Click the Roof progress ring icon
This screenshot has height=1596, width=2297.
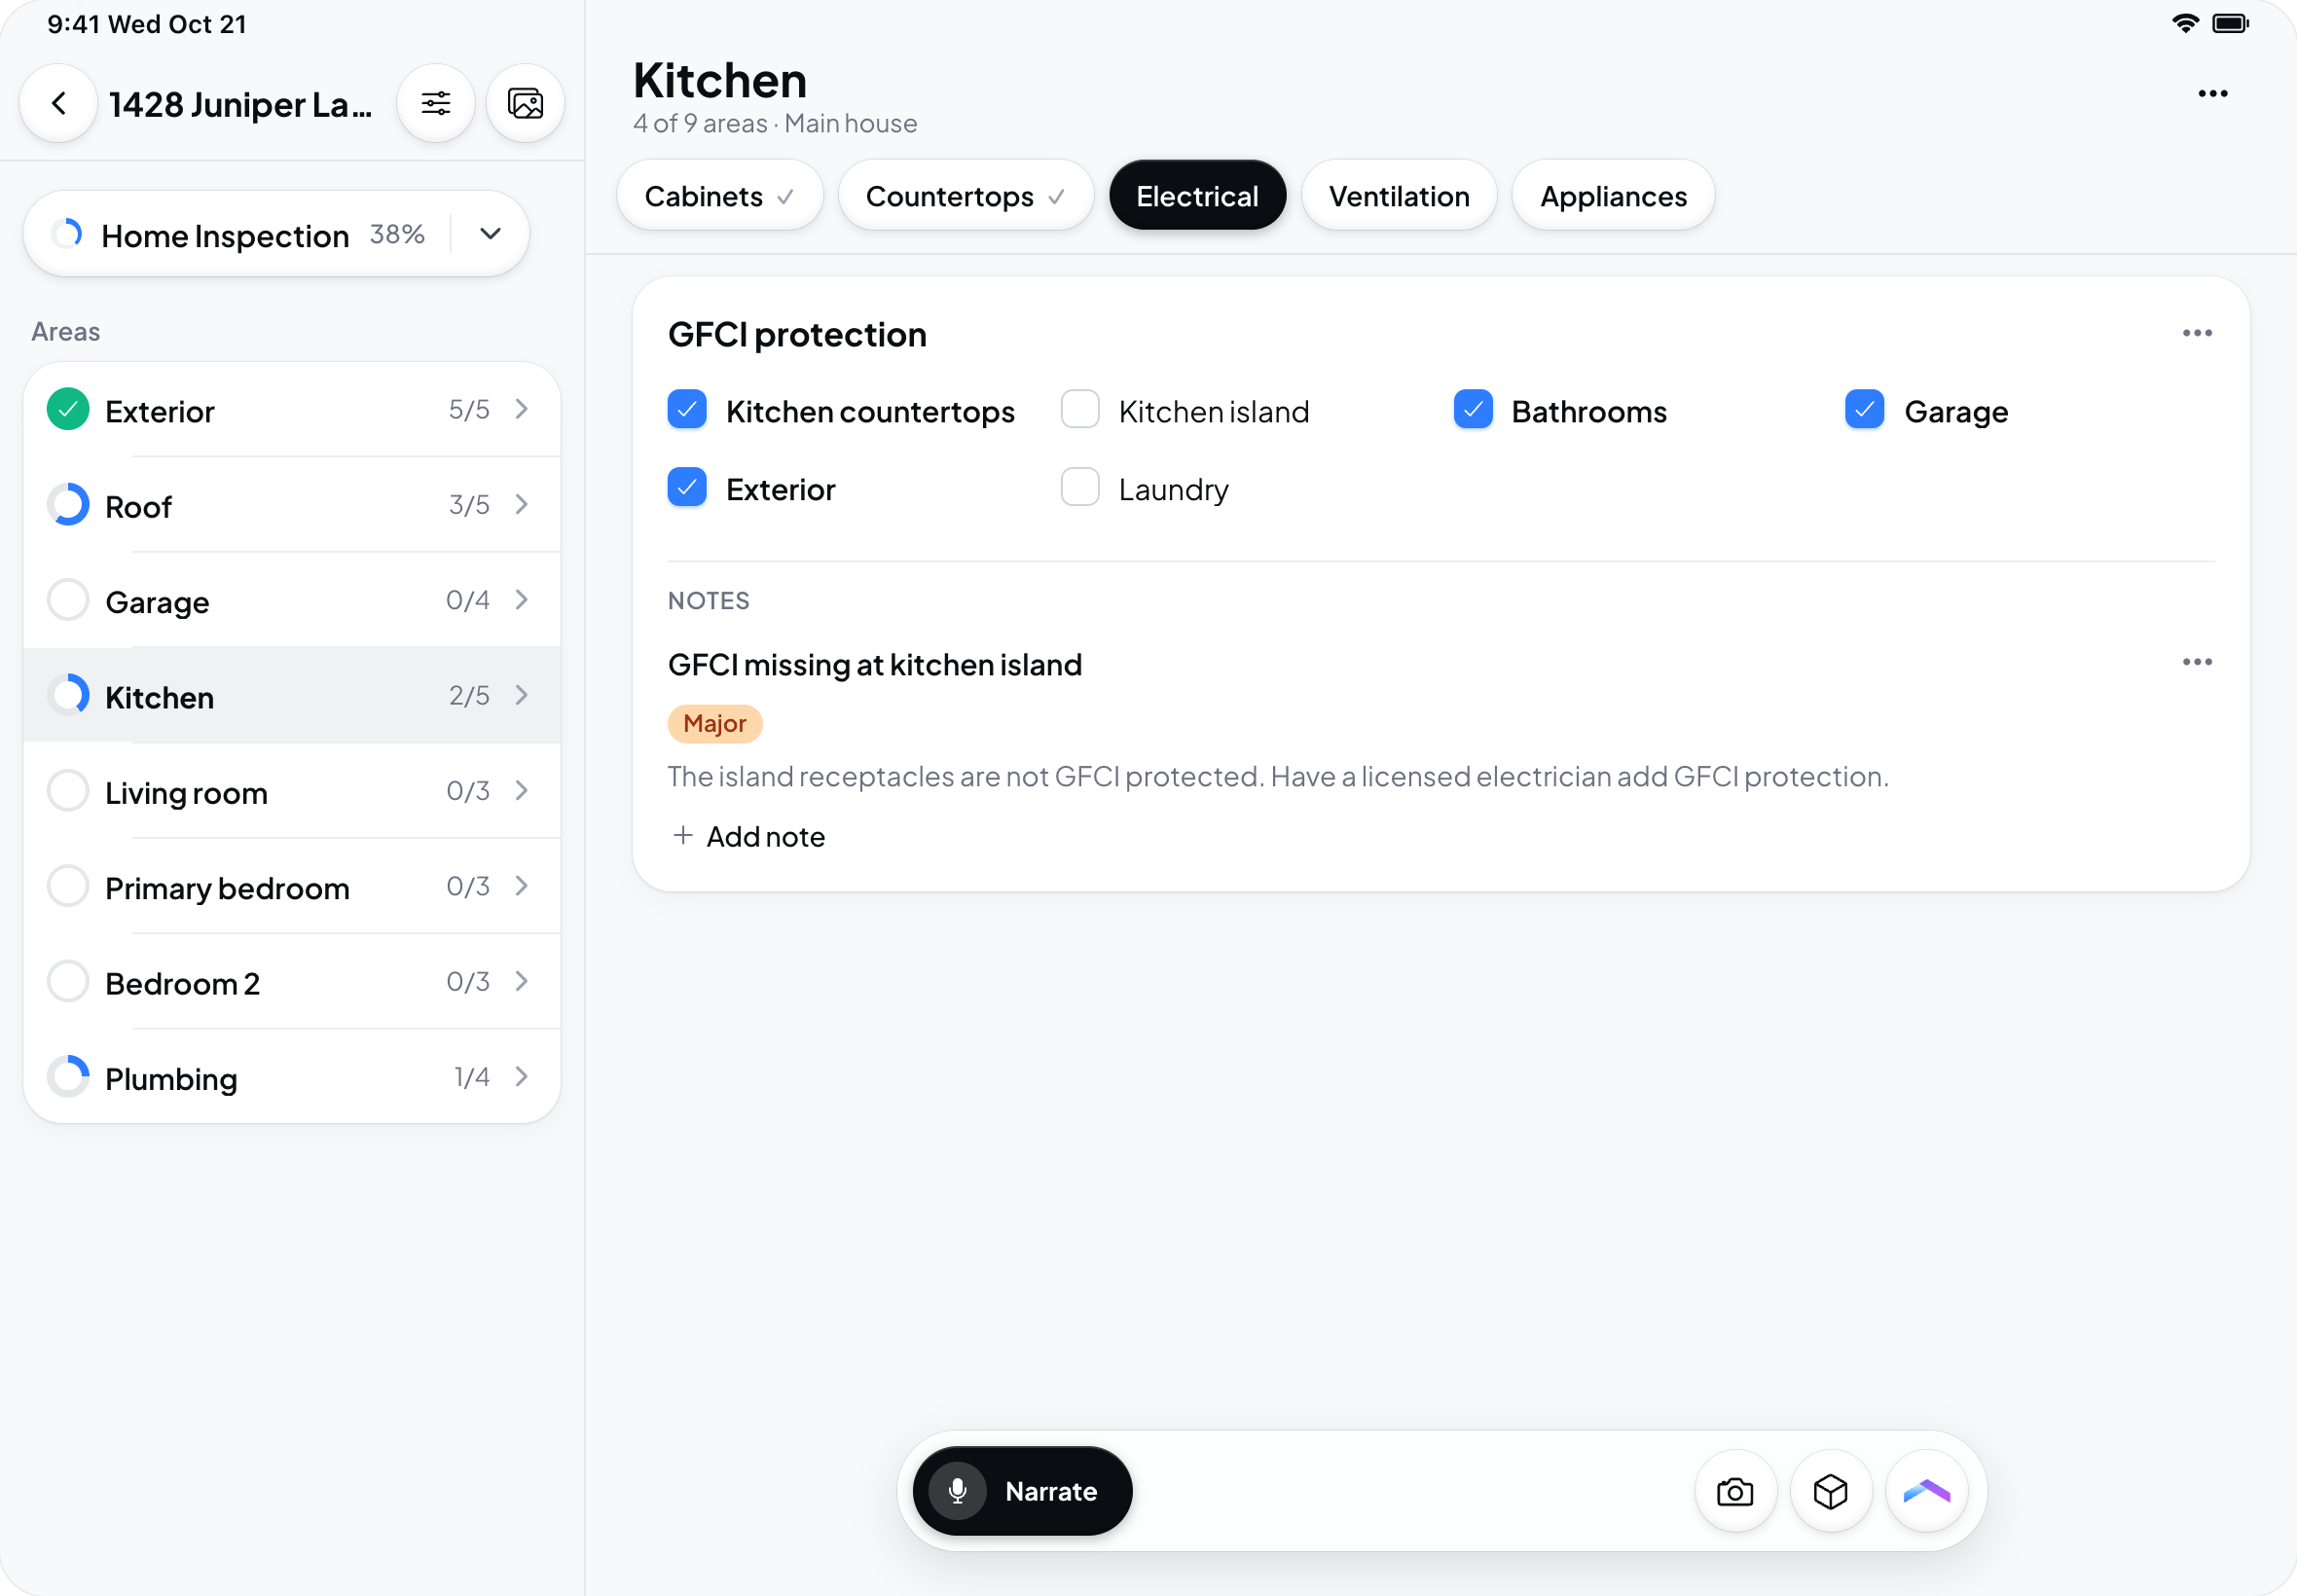click(x=68, y=505)
